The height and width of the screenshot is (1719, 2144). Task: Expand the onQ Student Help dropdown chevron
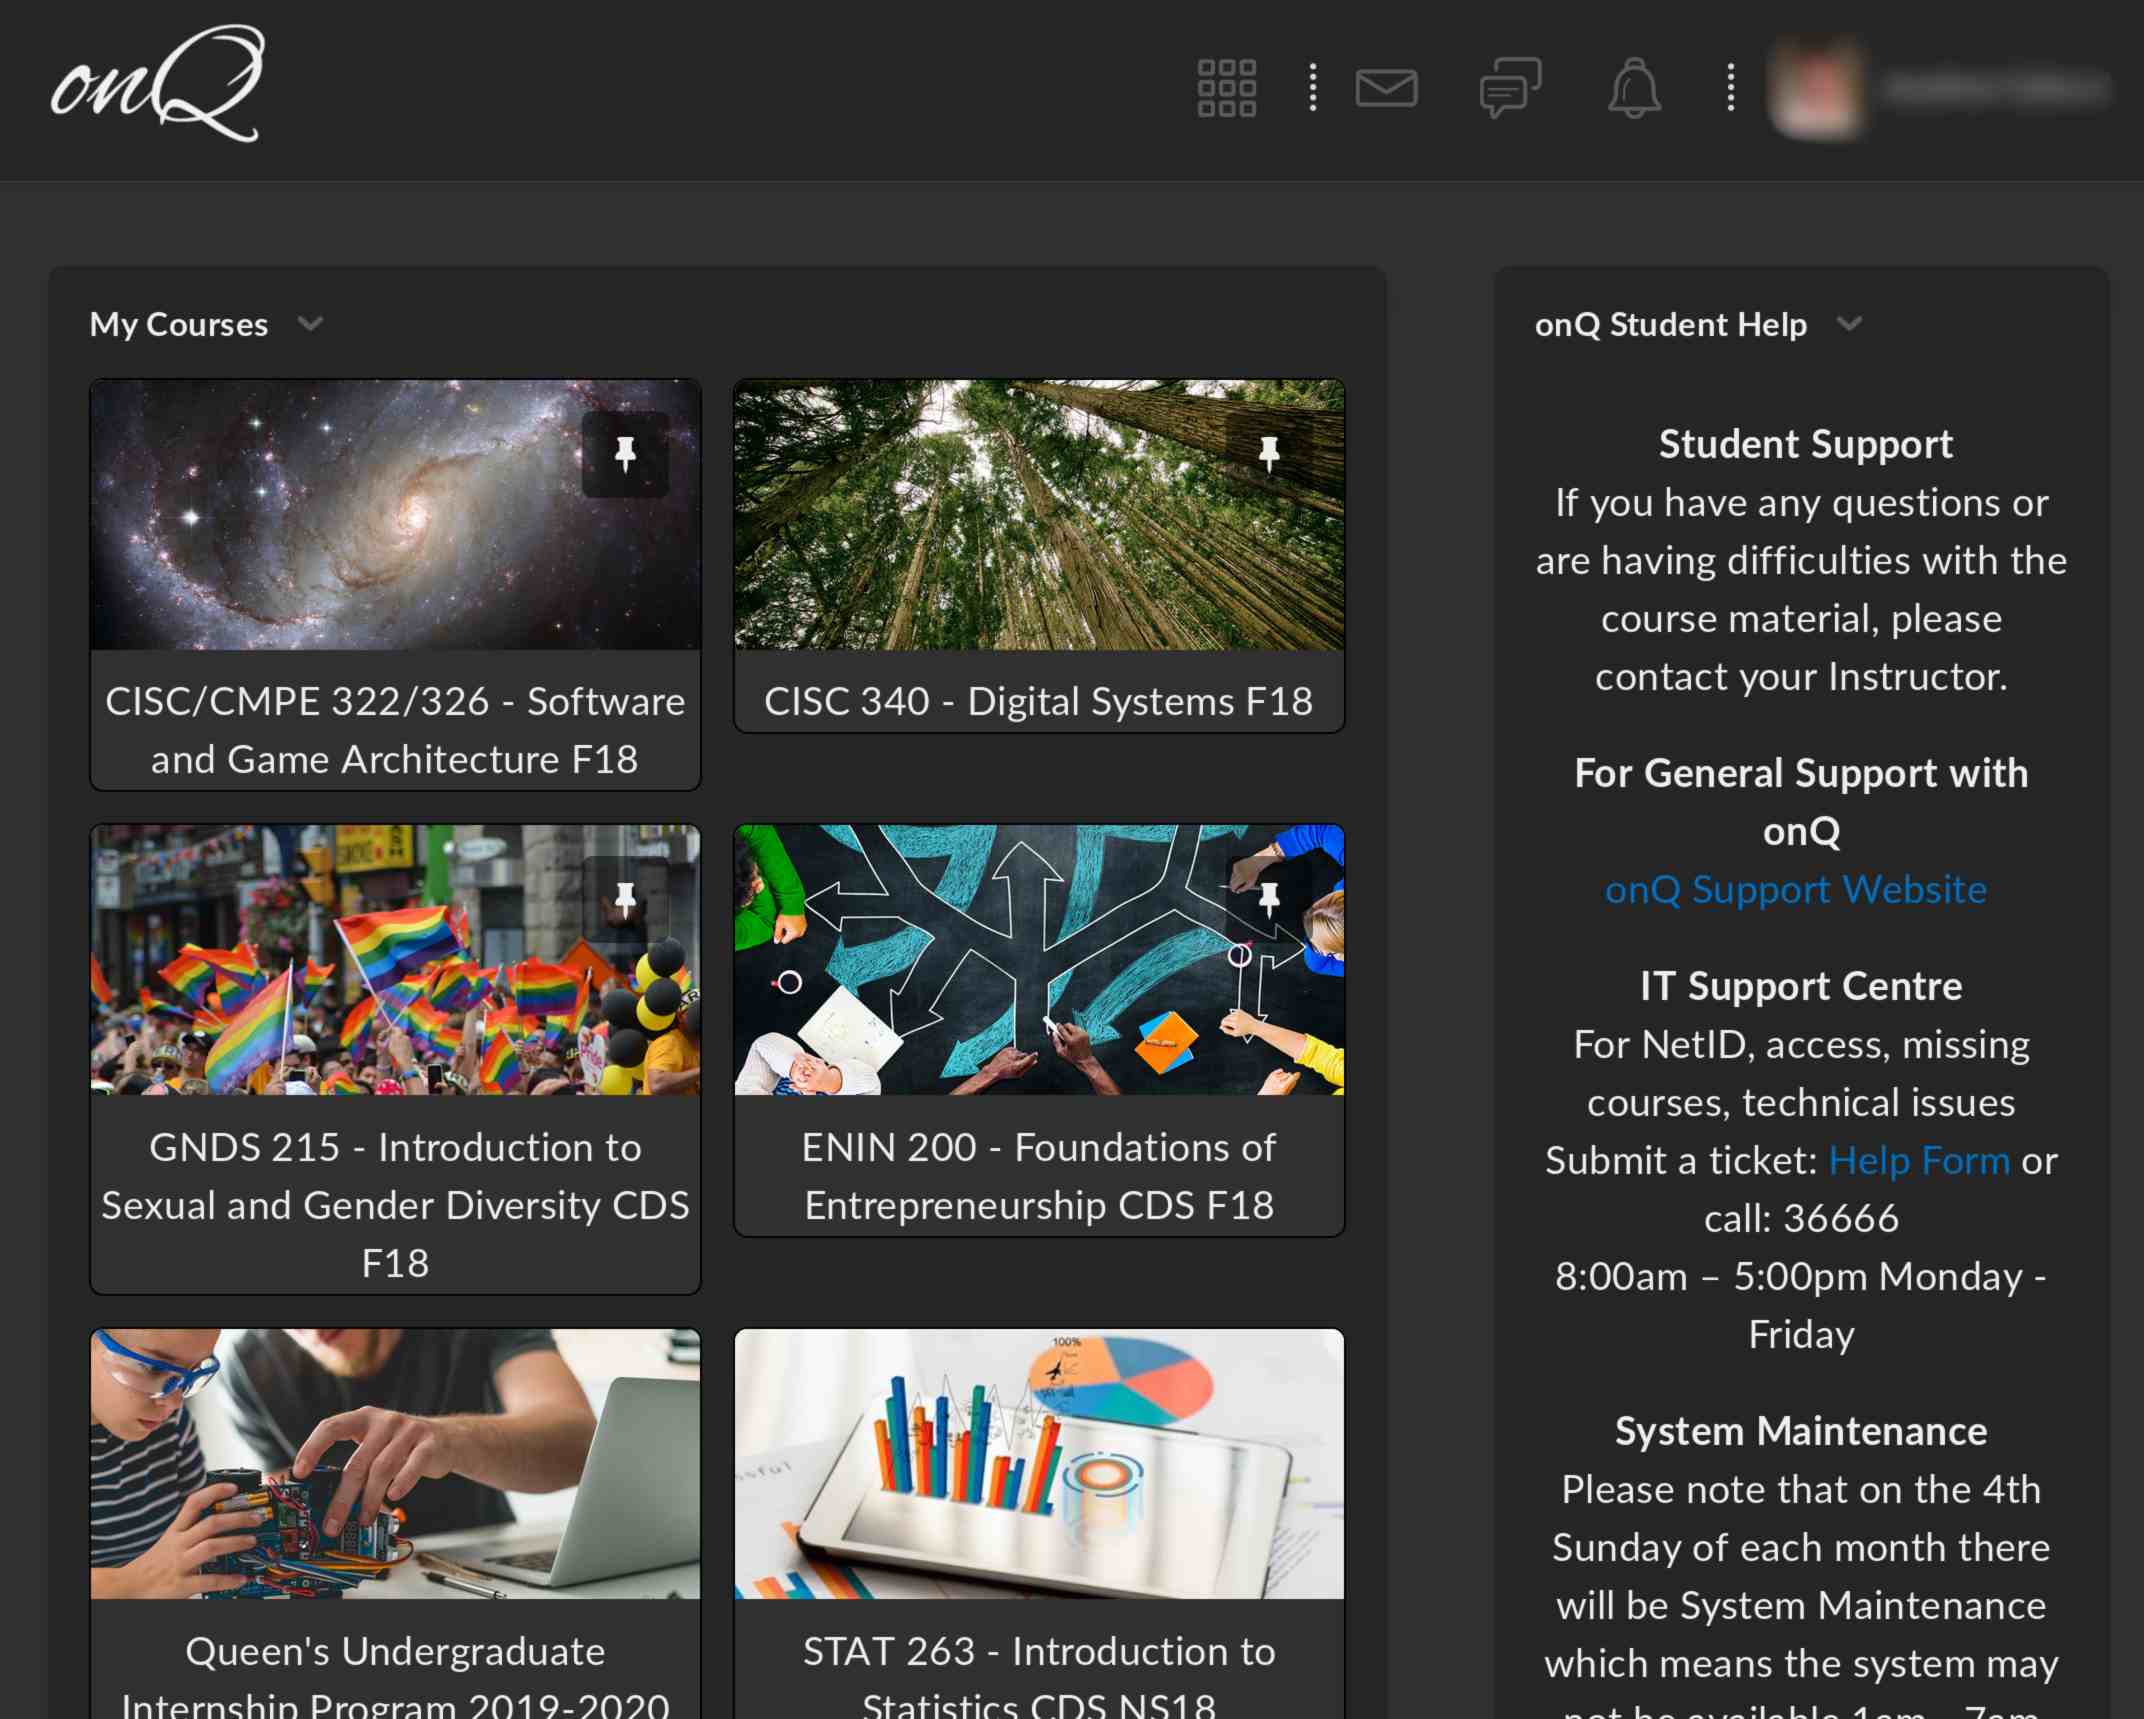tap(1851, 324)
